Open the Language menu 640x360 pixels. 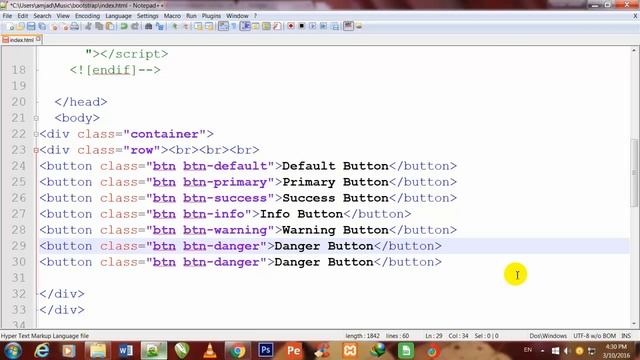118,16
